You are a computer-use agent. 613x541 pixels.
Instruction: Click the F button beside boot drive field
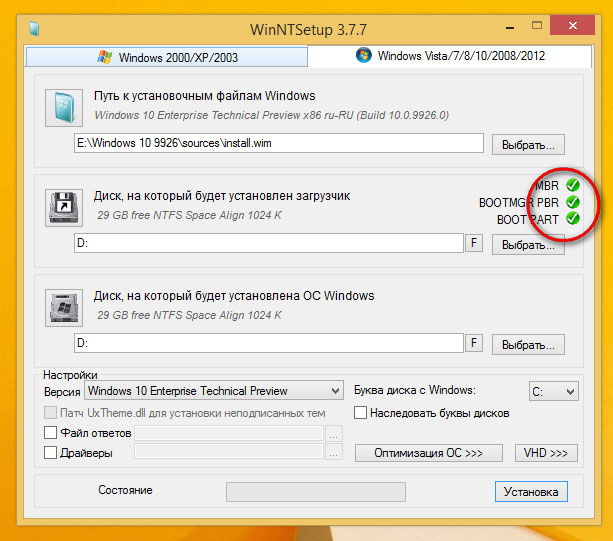coord(474,243)
